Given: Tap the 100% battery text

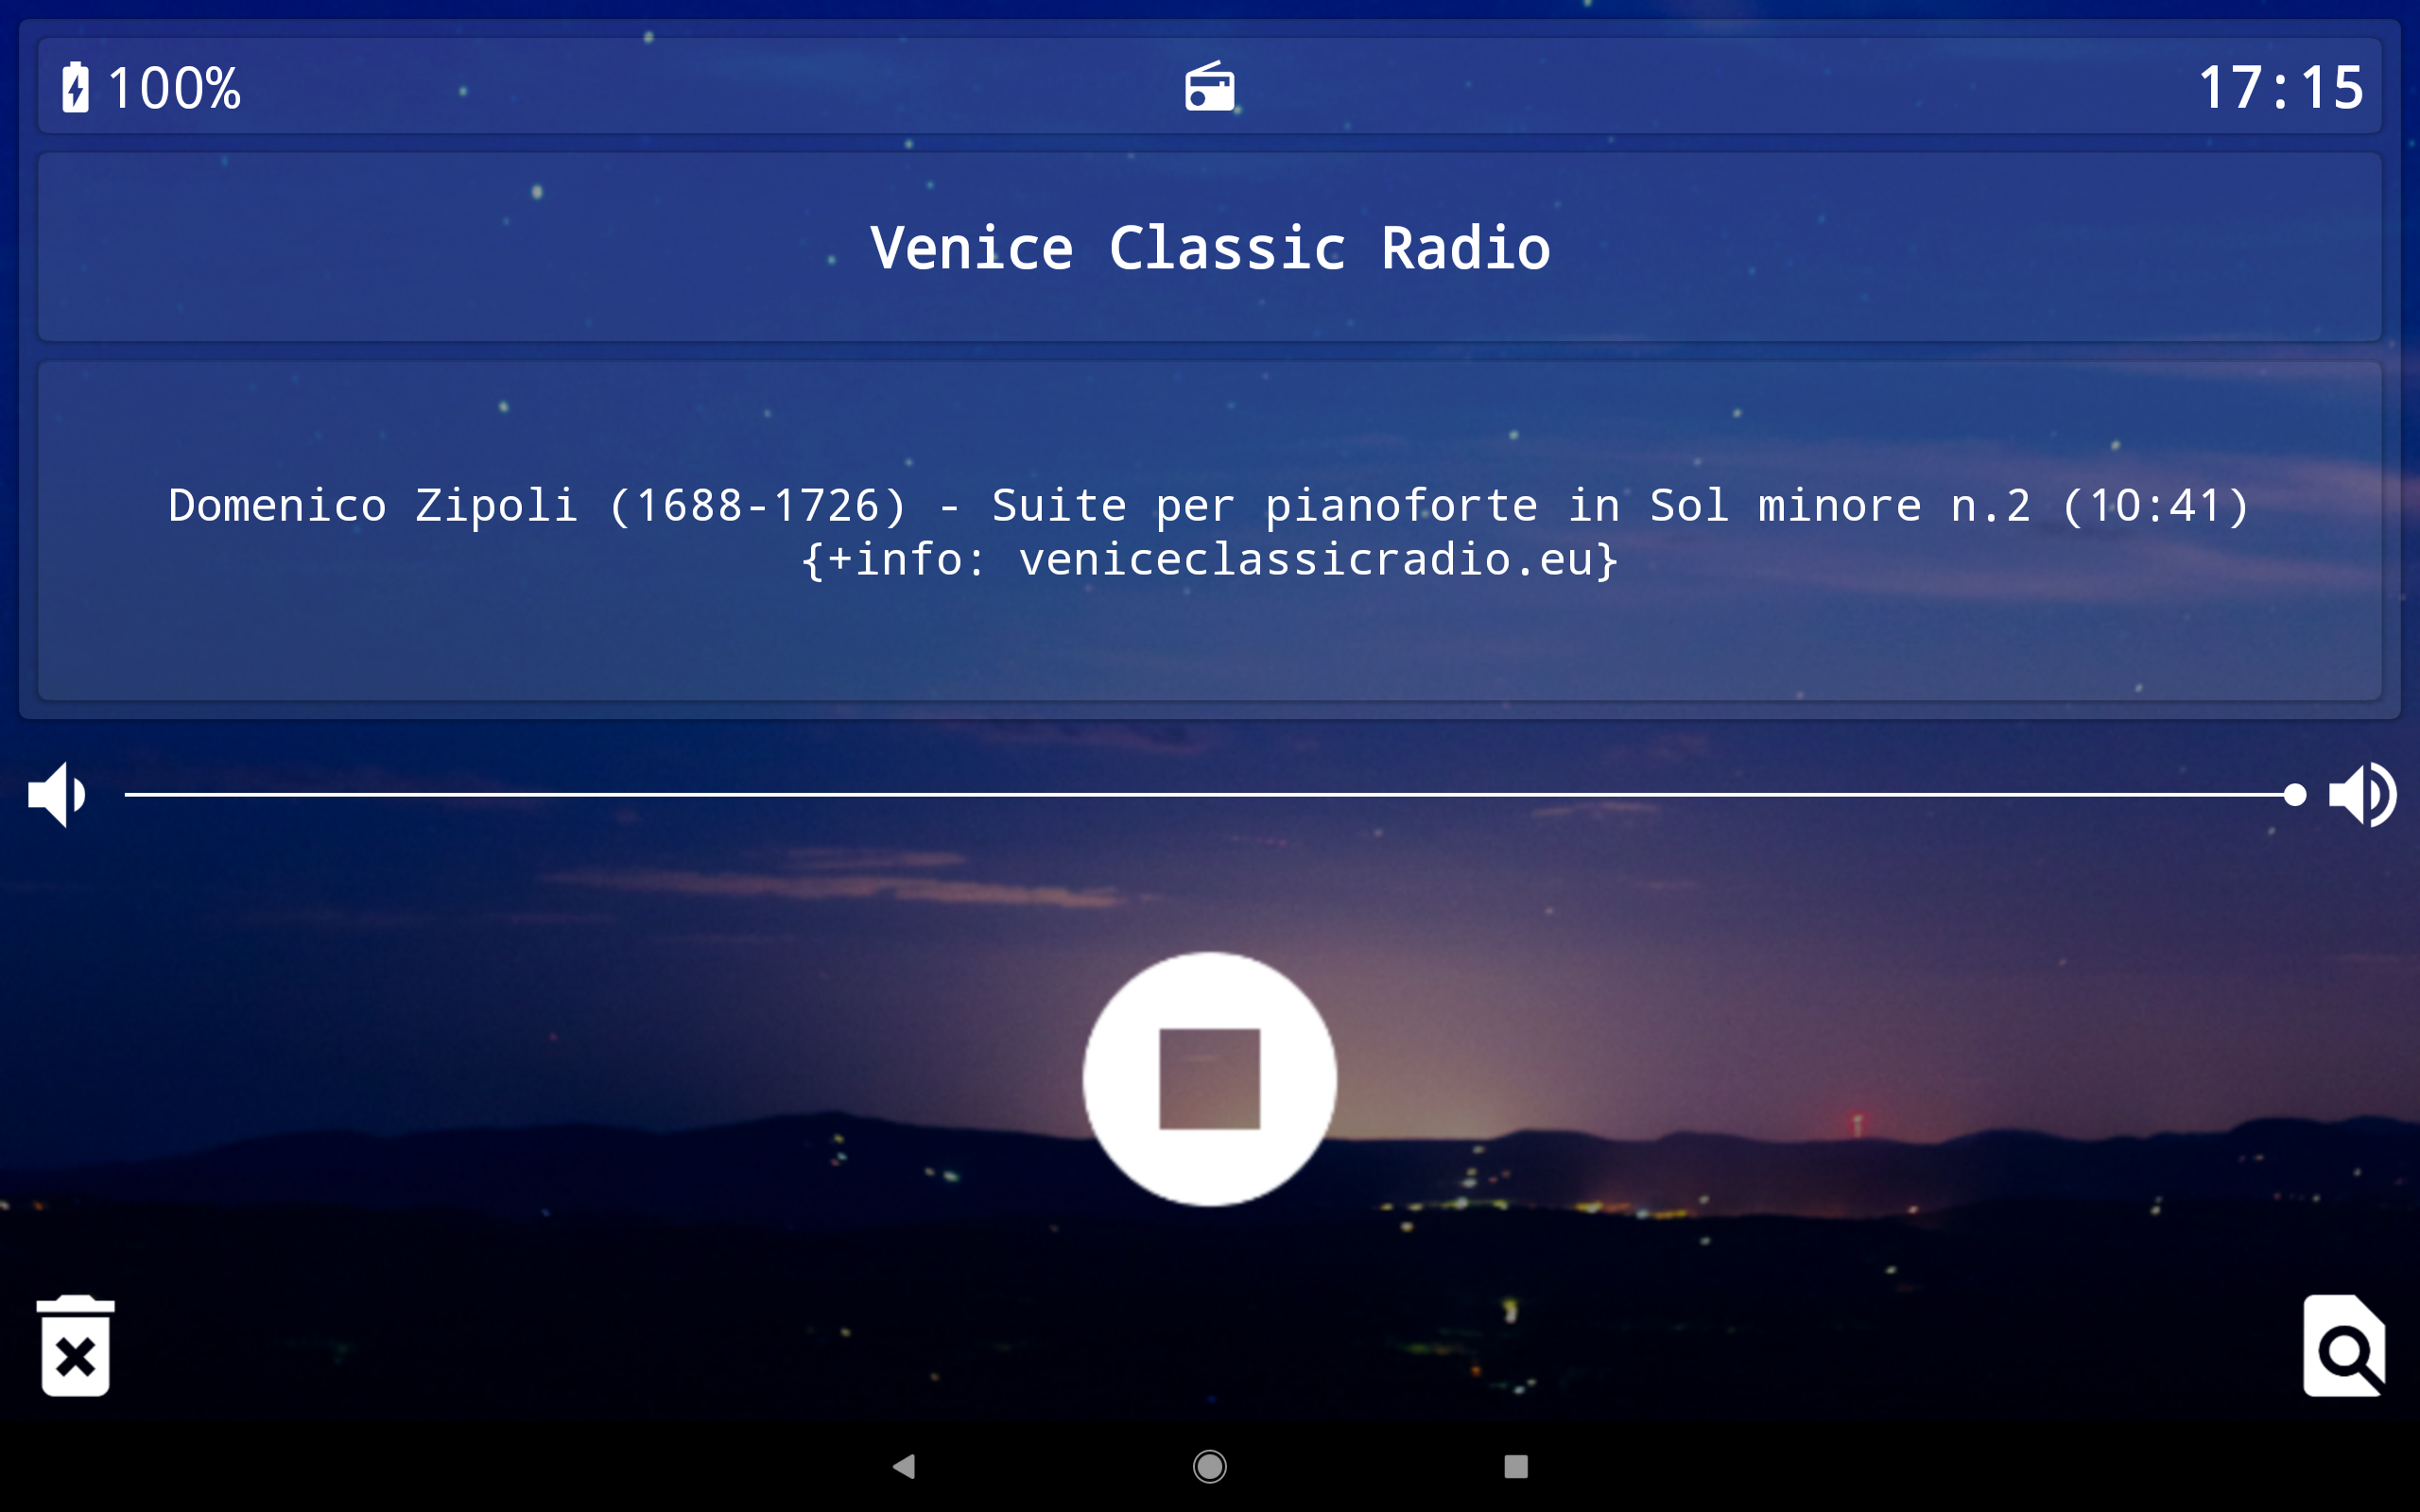Looking at the screenshot, I should [x=174, y=88].
